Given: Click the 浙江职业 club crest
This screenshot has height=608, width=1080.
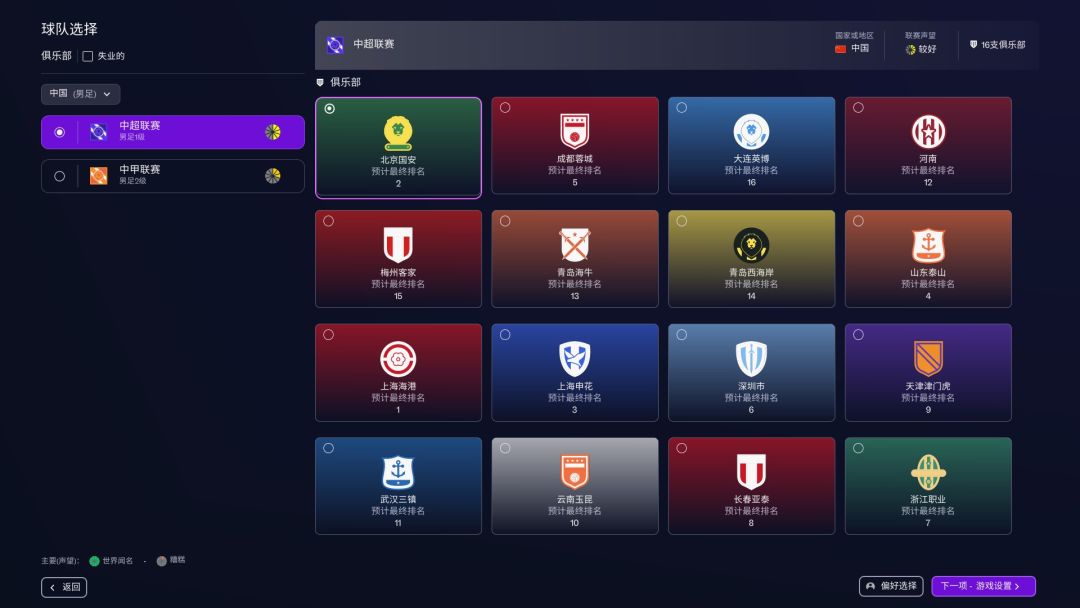Looking at the screenshot, I should [928, 472].
